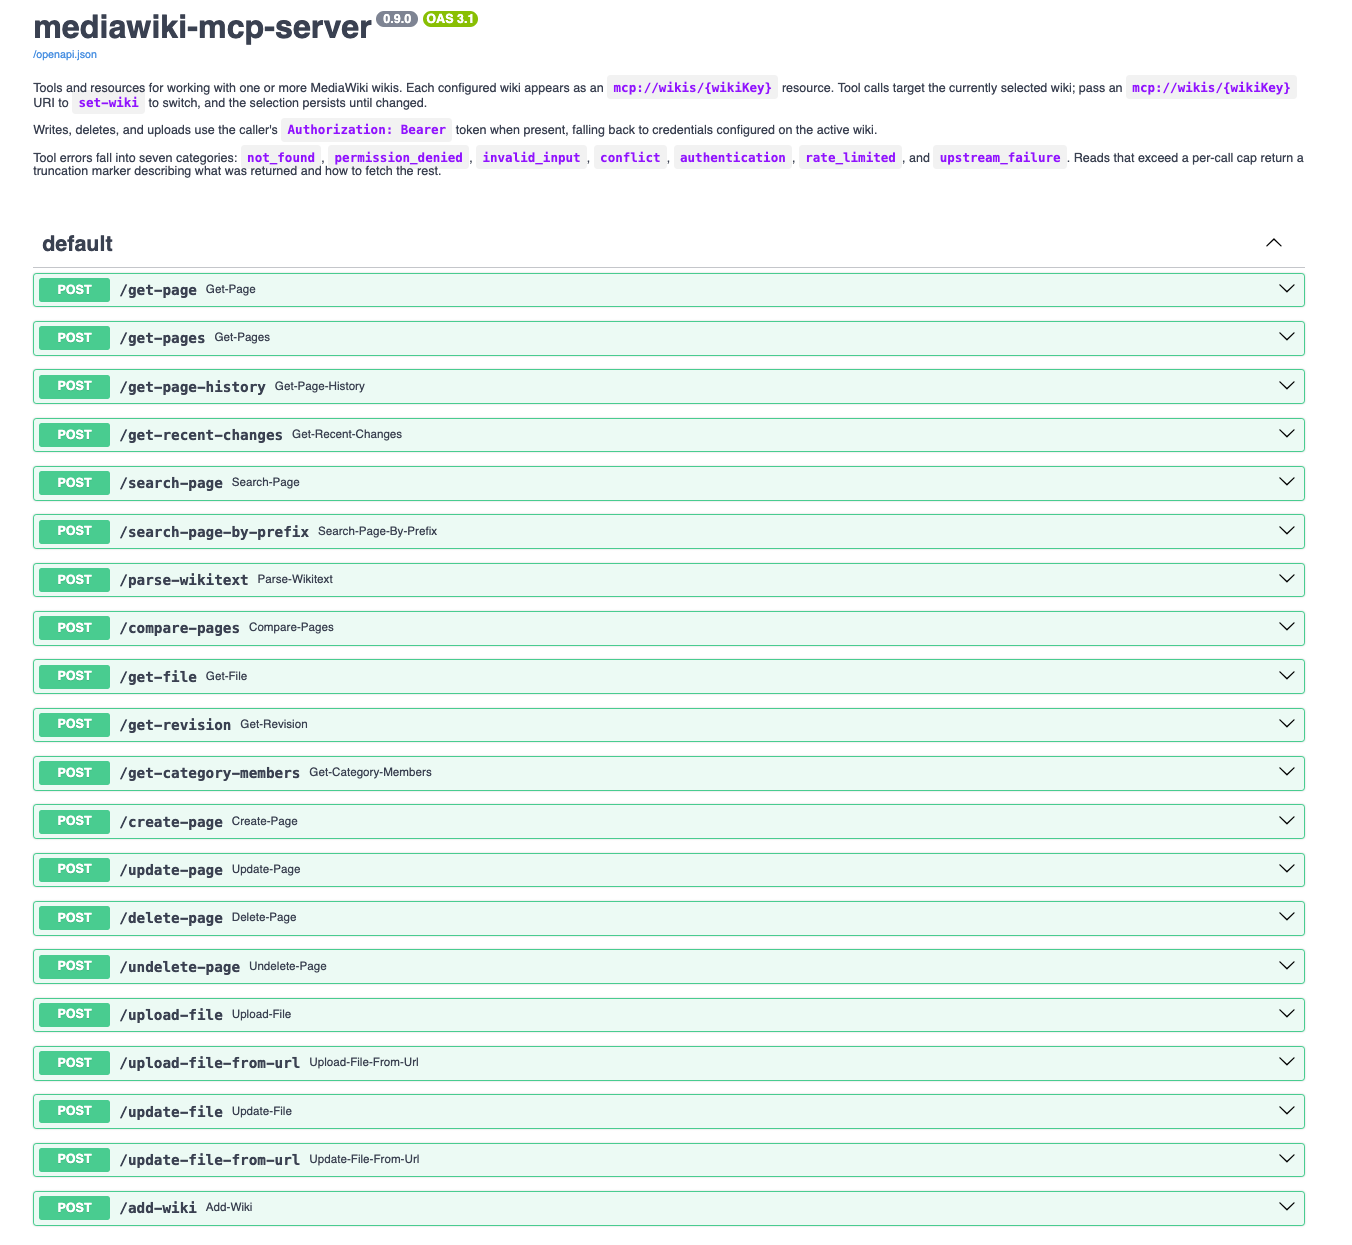Image resolution: width=1352 pixels, height=1245 pixels.
Task: Open the /get-file endpoint path
Action: click(158, 677)
